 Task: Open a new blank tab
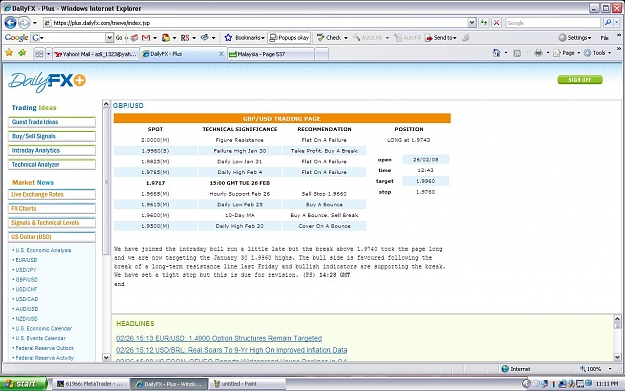click(x=321, y=54)
